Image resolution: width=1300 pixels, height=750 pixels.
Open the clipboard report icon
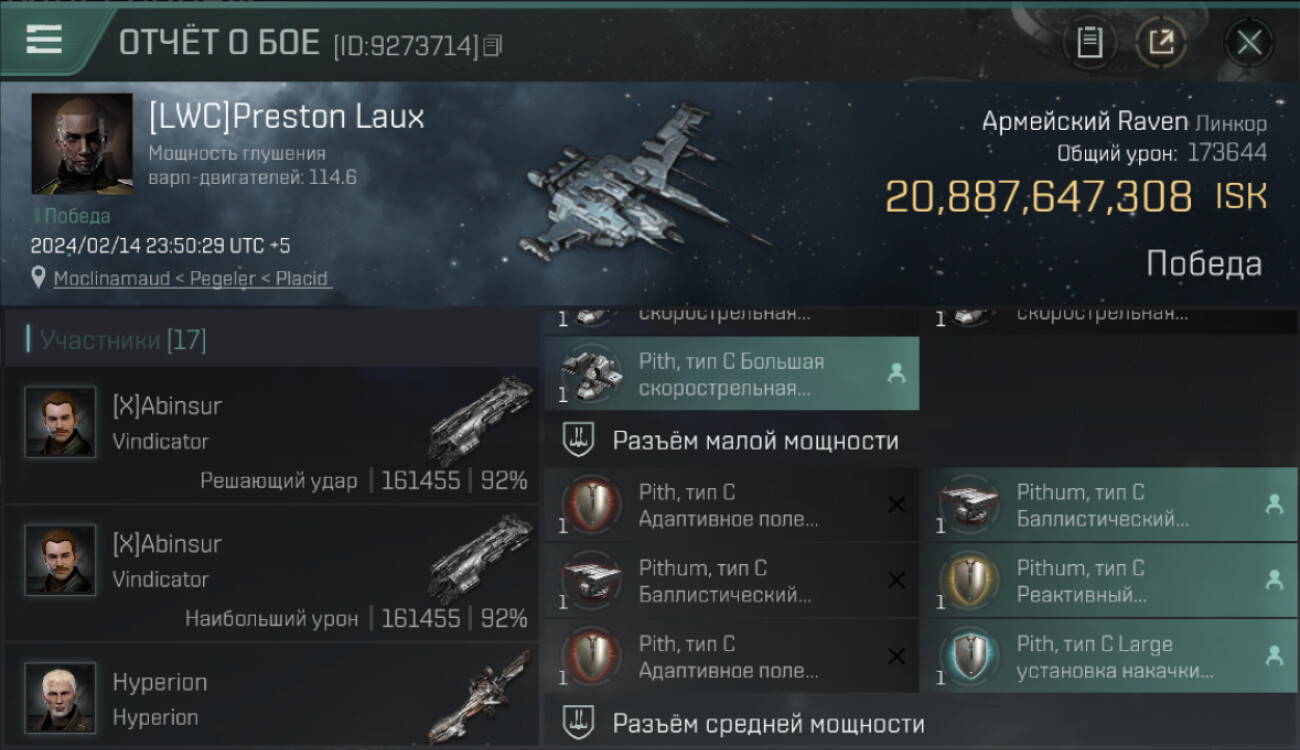click(x=1090, y=42)
